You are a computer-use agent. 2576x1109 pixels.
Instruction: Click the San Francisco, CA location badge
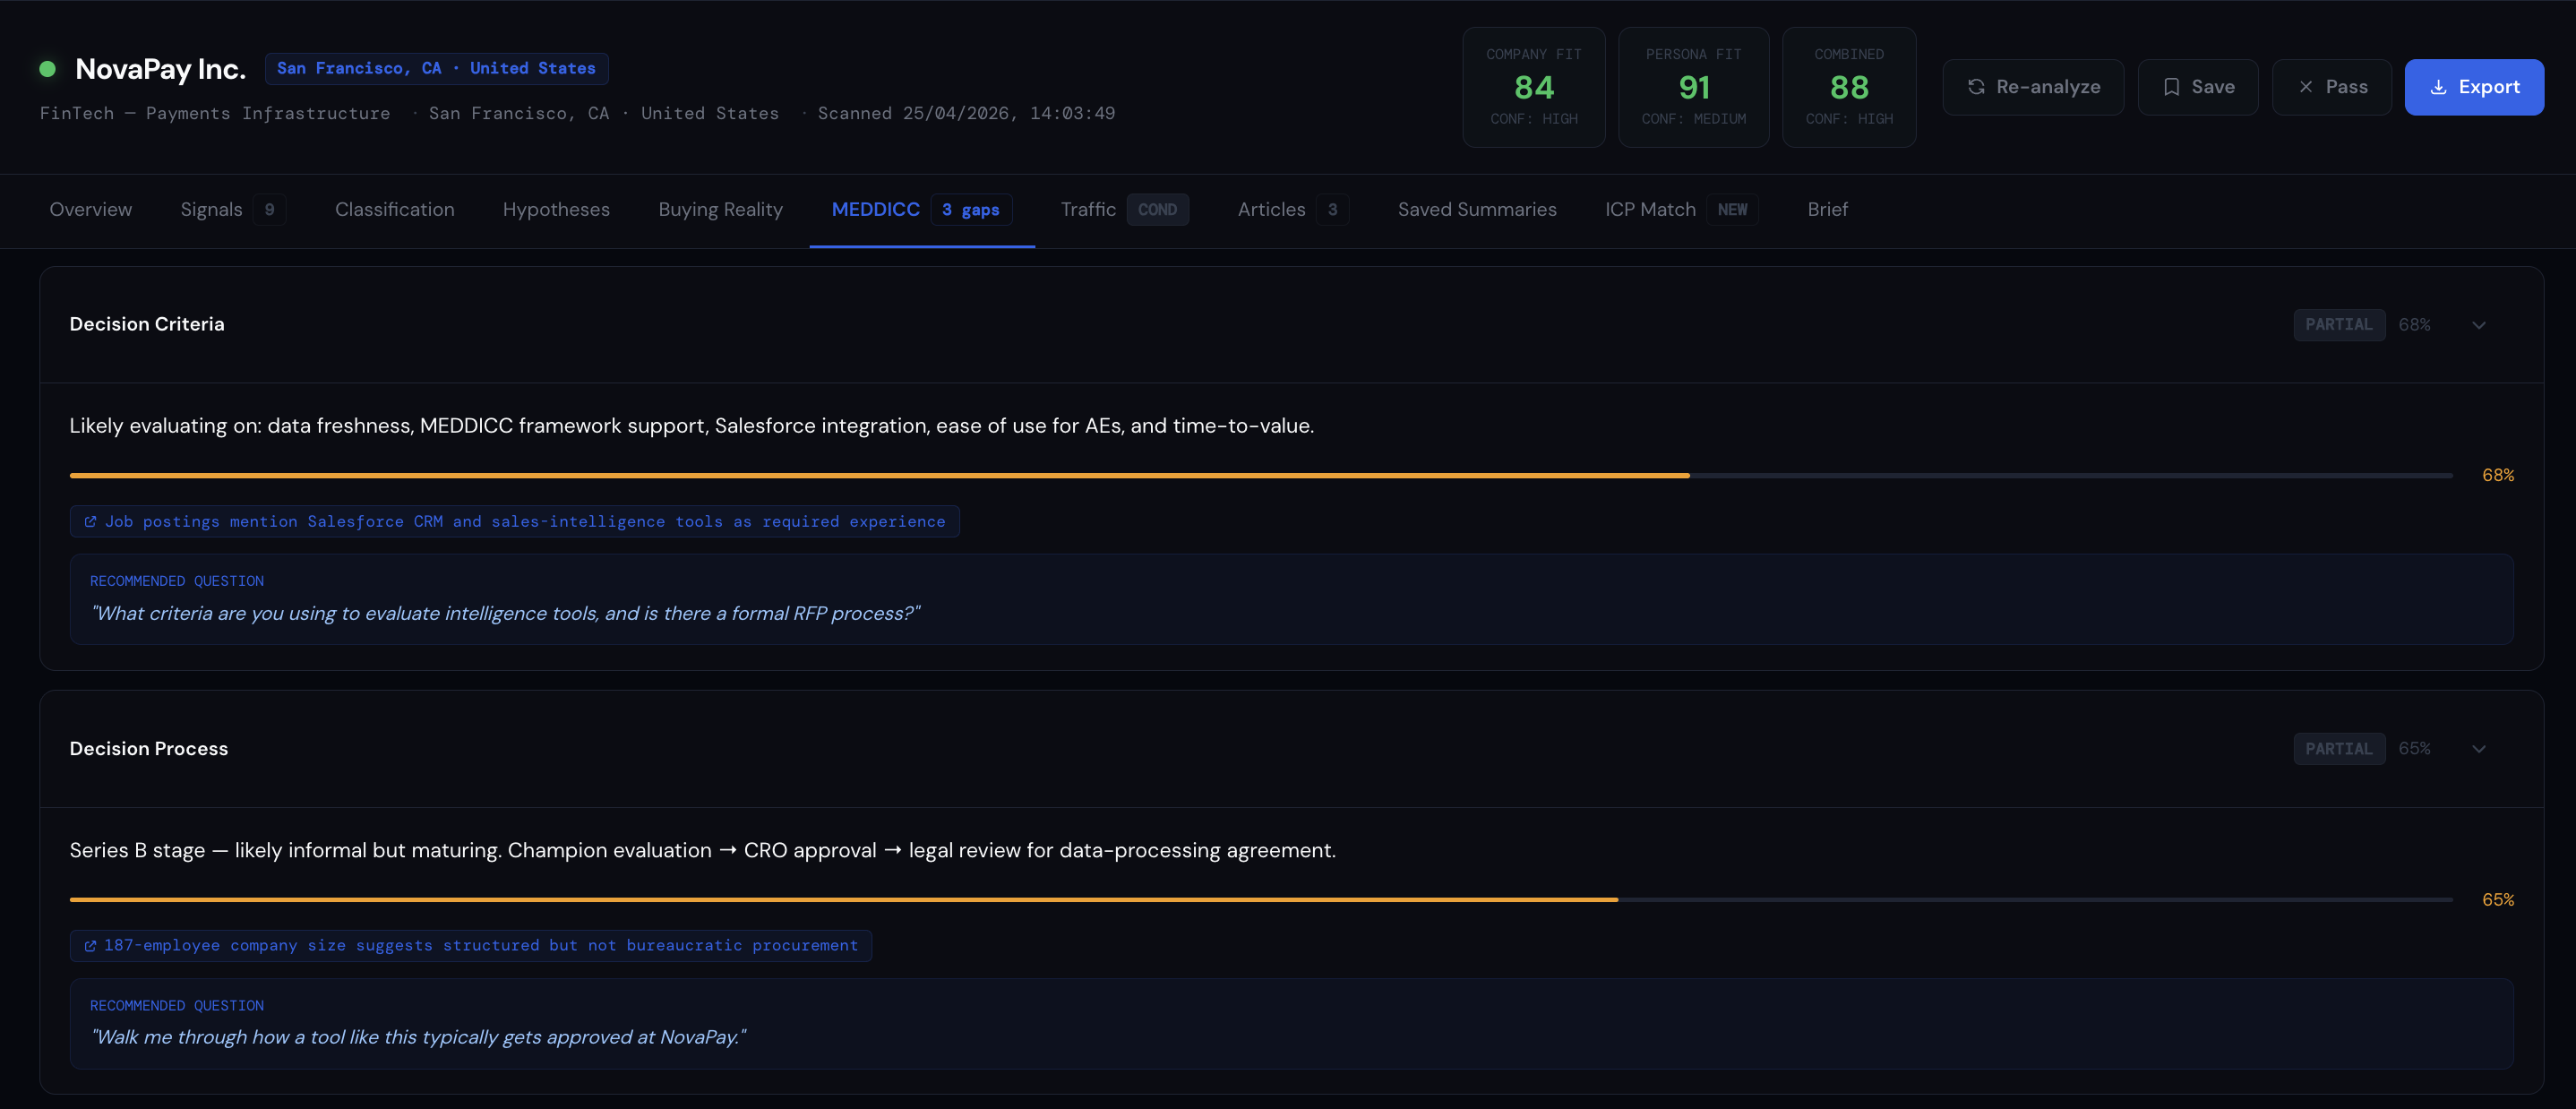click(x=436, y=68)
